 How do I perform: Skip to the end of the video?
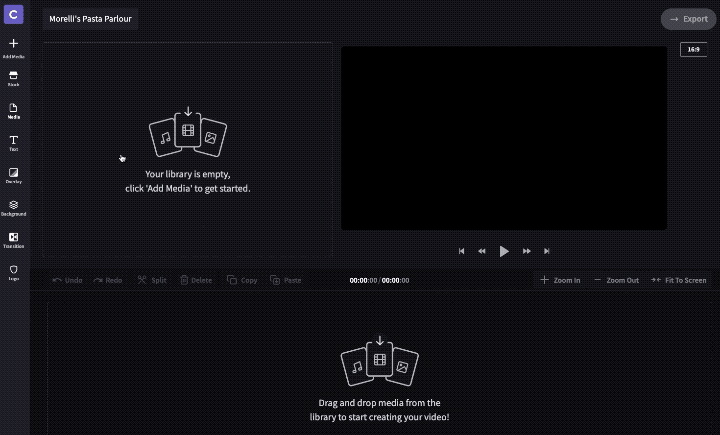pos(546,251)
